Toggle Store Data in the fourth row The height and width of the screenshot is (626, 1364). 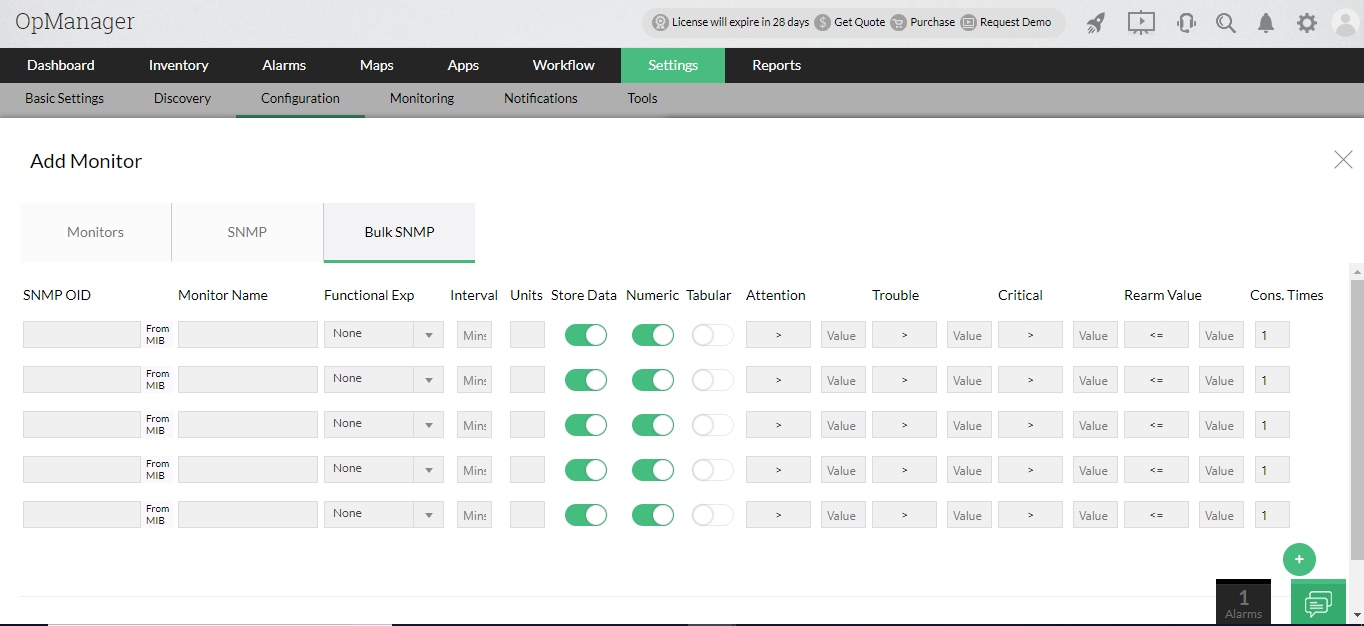point(586,470)
